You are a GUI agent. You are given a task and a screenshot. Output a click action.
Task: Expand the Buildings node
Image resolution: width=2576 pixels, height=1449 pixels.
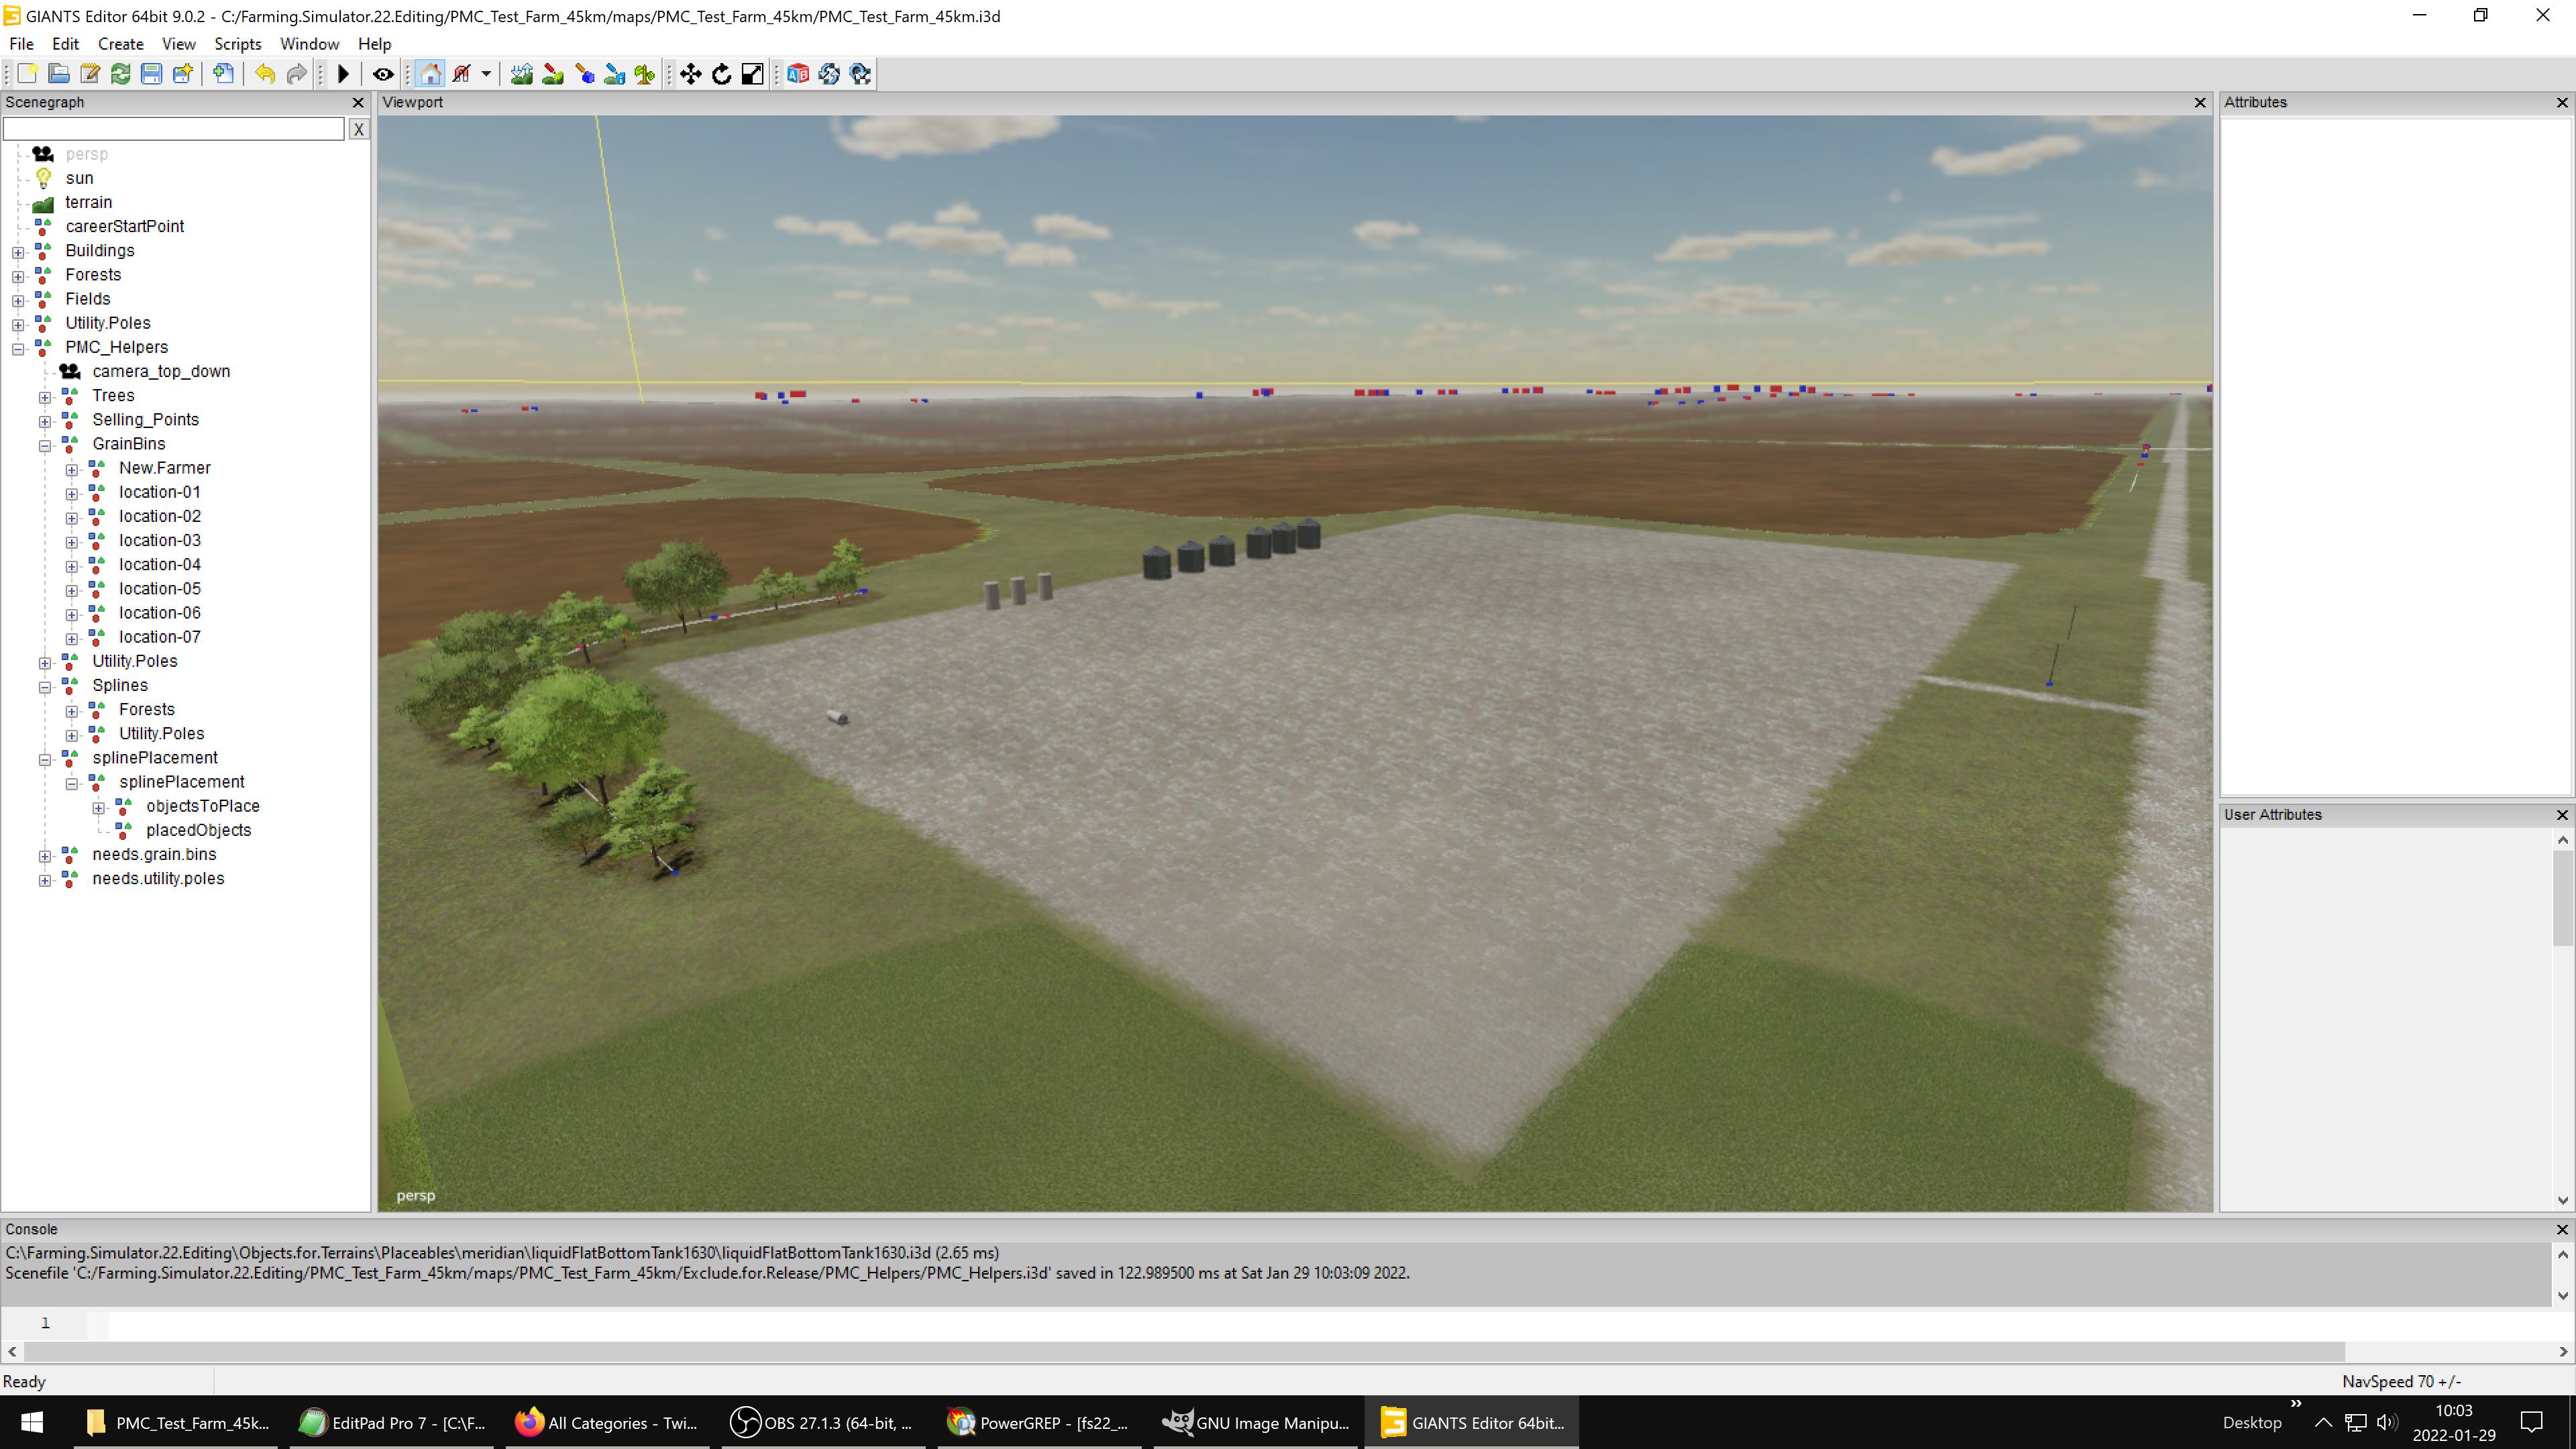point(18,252)
